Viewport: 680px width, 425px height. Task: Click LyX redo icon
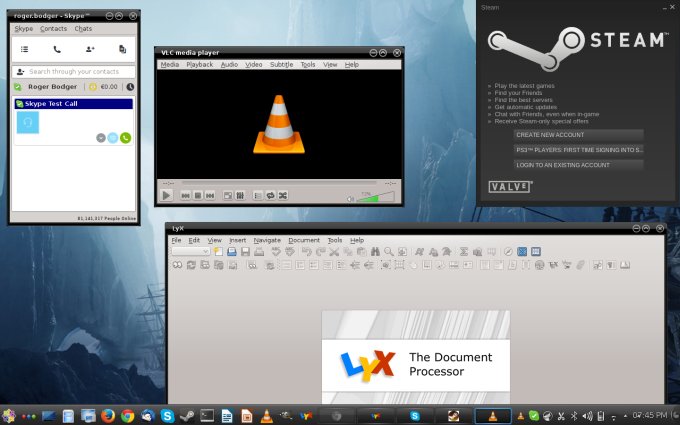pos(320,252)
